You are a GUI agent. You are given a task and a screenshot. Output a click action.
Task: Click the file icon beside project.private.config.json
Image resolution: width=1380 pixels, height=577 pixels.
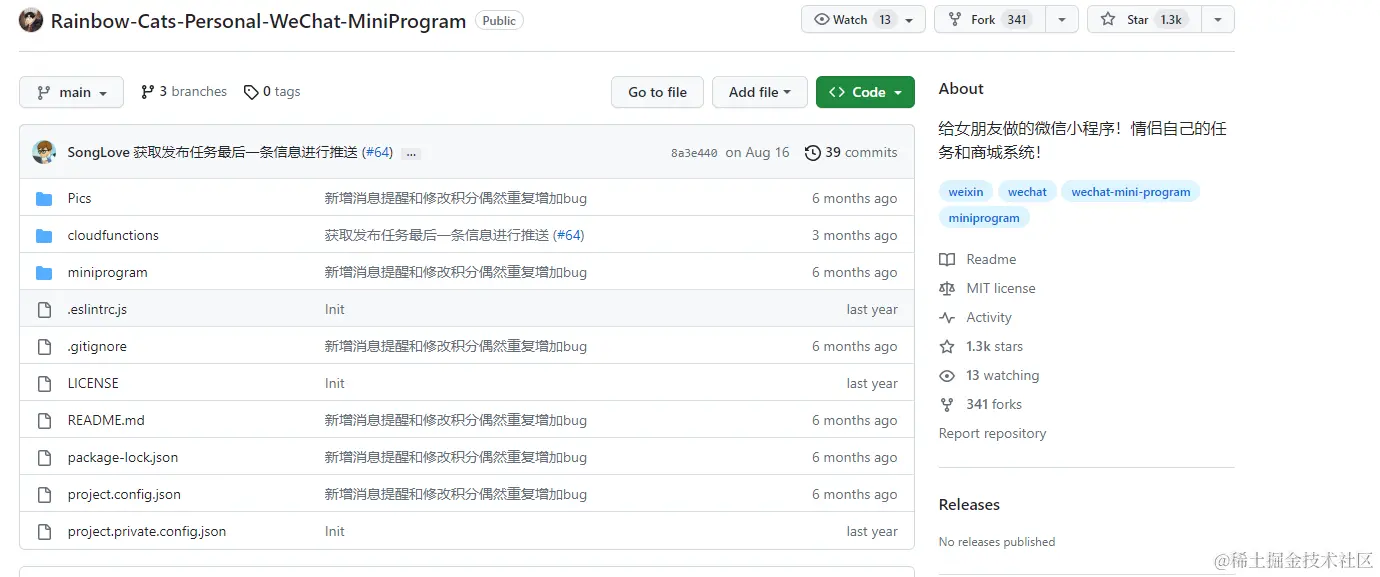pyautogui.click(x=44, y=532)
